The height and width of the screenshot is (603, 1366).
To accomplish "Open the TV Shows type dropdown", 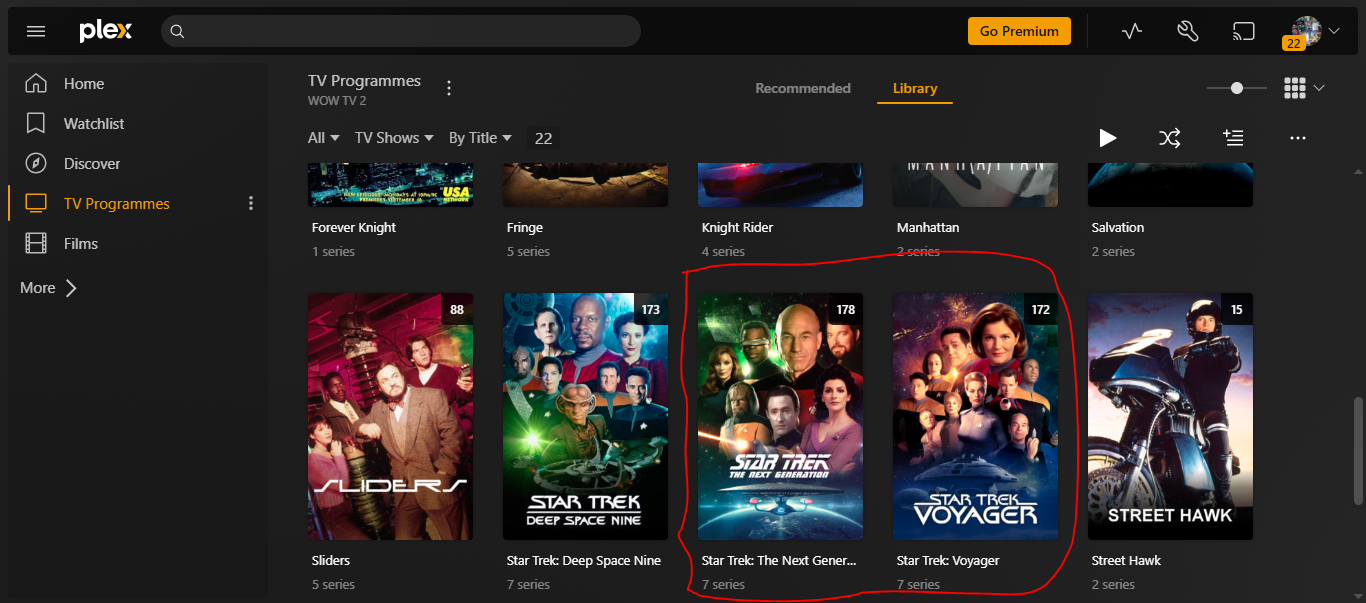I will pos(394,138).
